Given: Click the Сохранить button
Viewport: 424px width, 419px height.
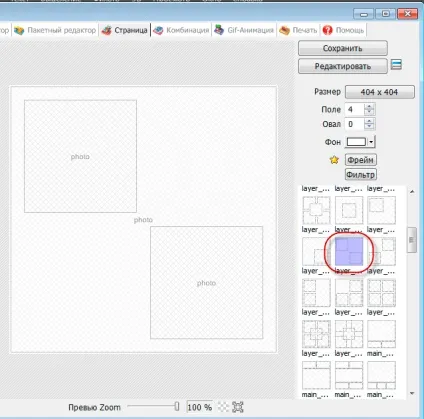Looking at the screenshot, I should tap(343, 48).
